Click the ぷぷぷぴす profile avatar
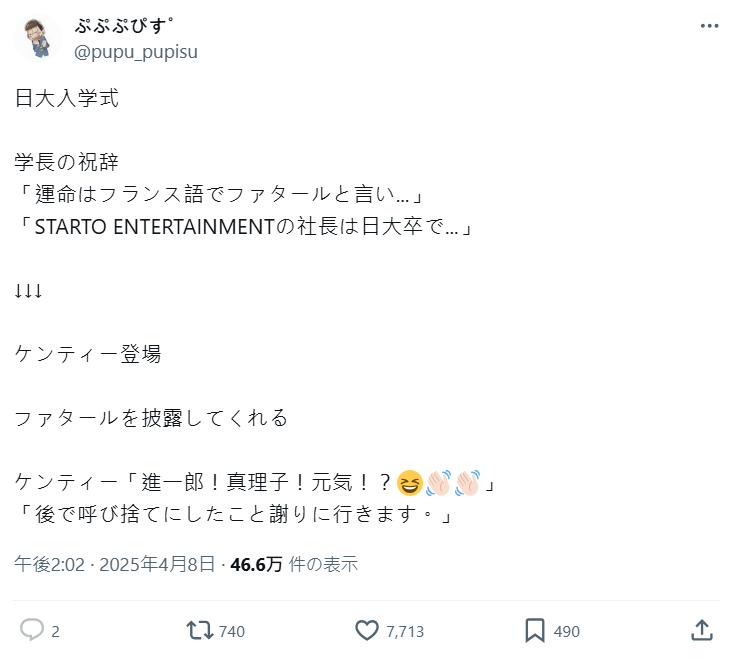Image resolution: width=735 pixels, height=663 pixels. tap(38, 38)
